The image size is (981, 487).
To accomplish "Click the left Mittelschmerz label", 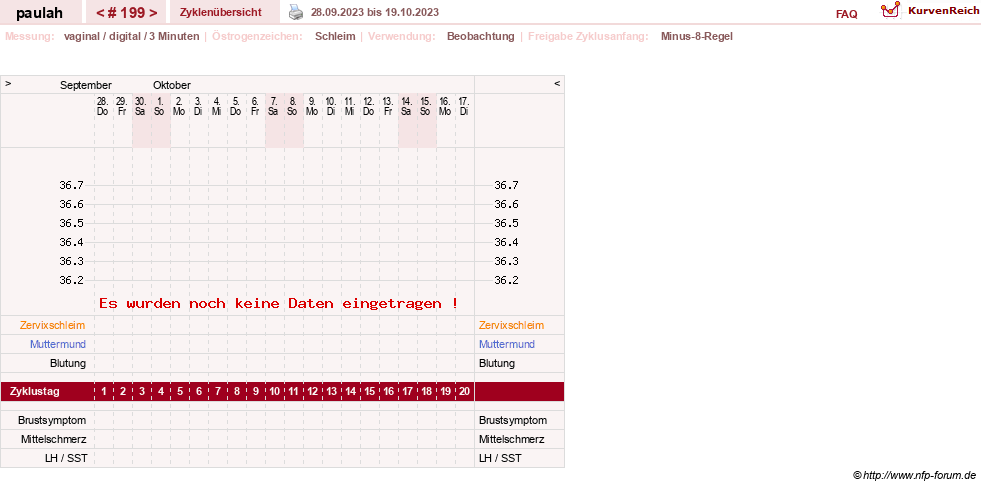I will (53, 439).
